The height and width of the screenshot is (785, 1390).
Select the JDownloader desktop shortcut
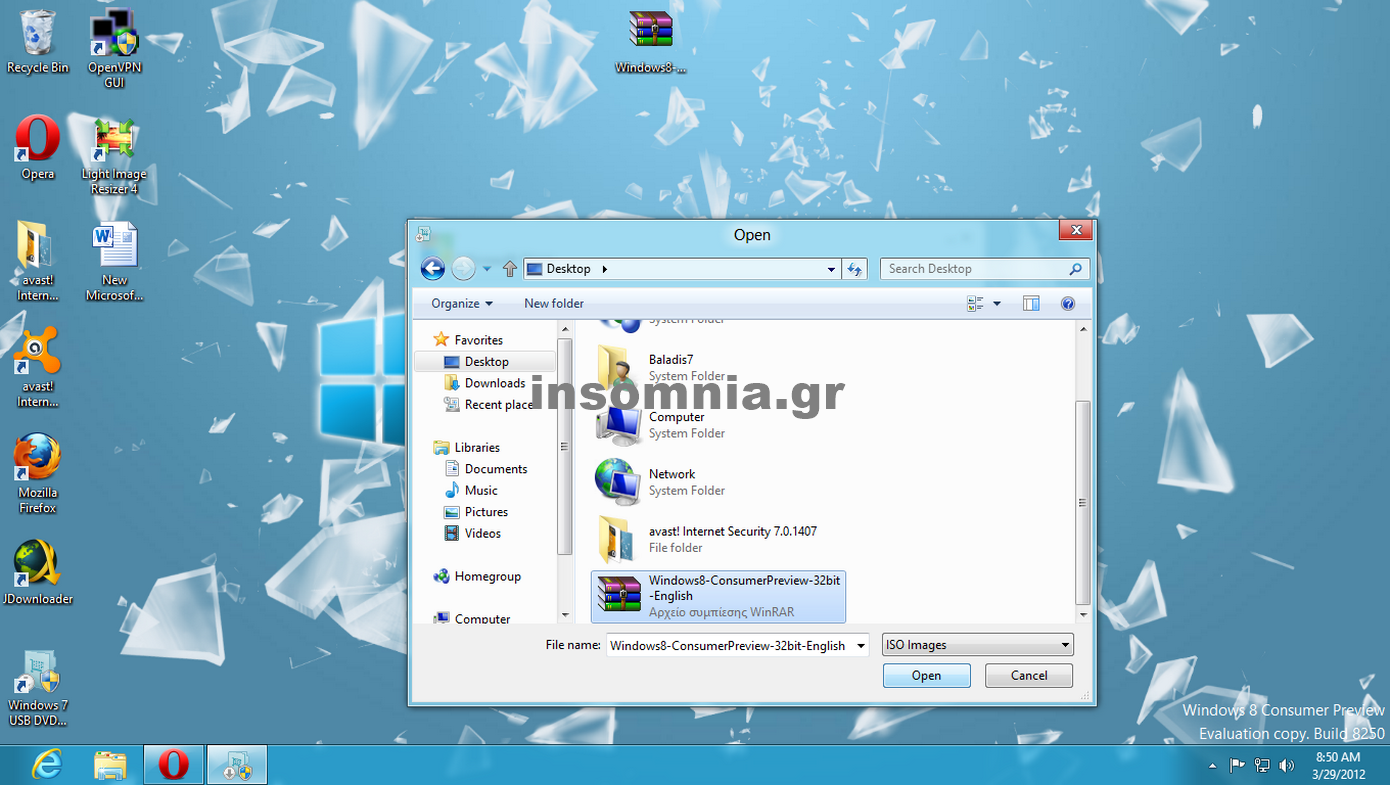38,572
